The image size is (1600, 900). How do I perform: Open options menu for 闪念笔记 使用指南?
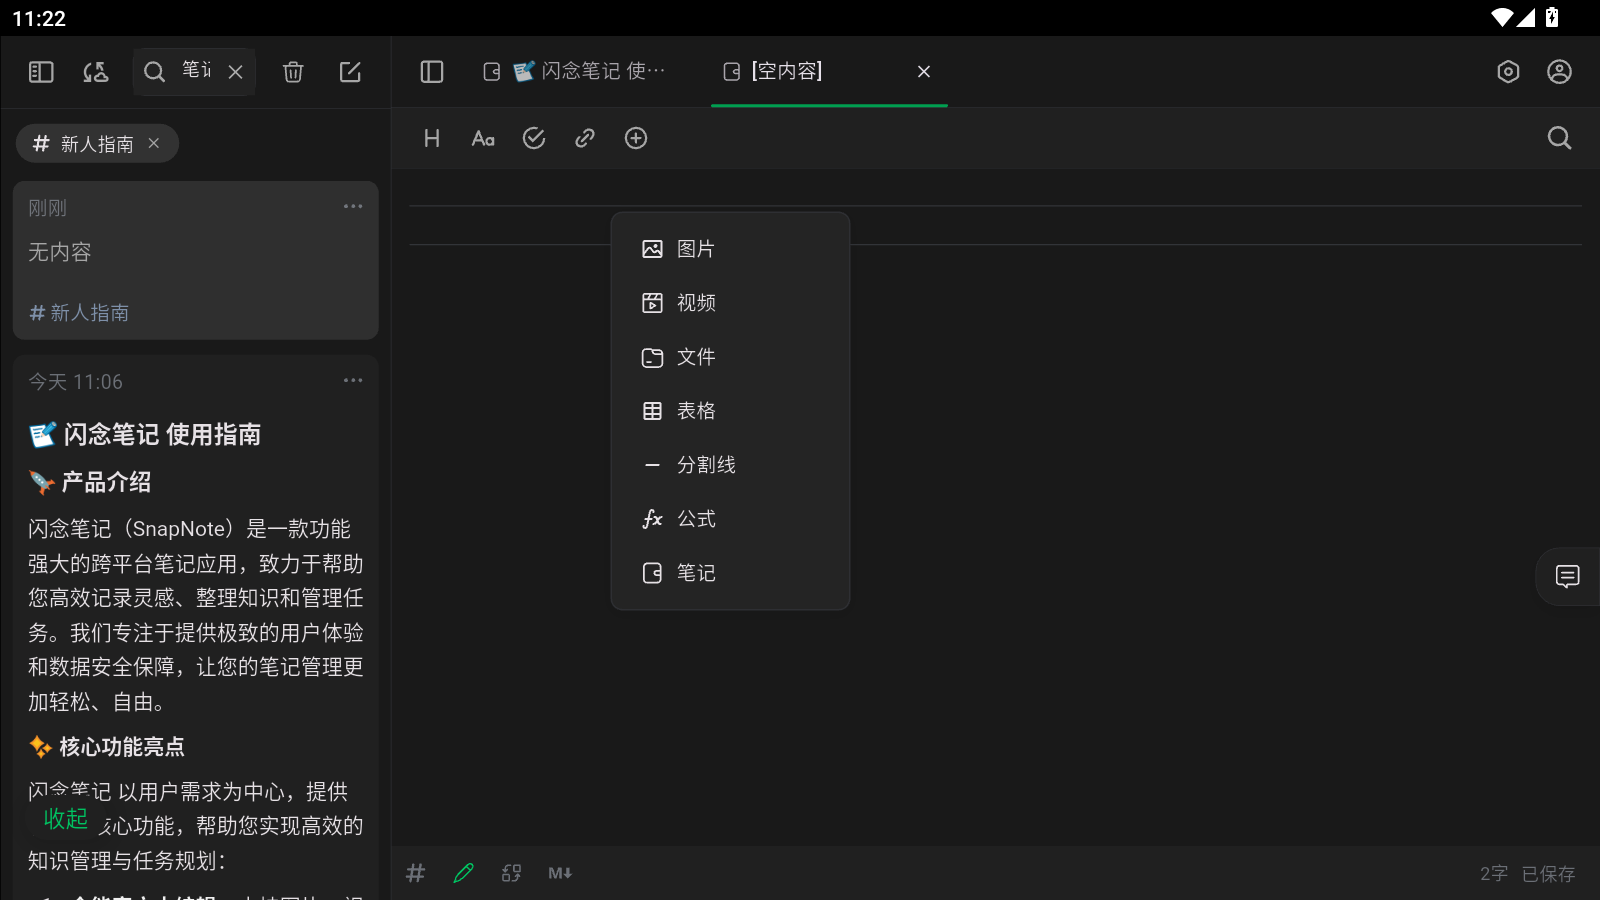coord(352,380)
